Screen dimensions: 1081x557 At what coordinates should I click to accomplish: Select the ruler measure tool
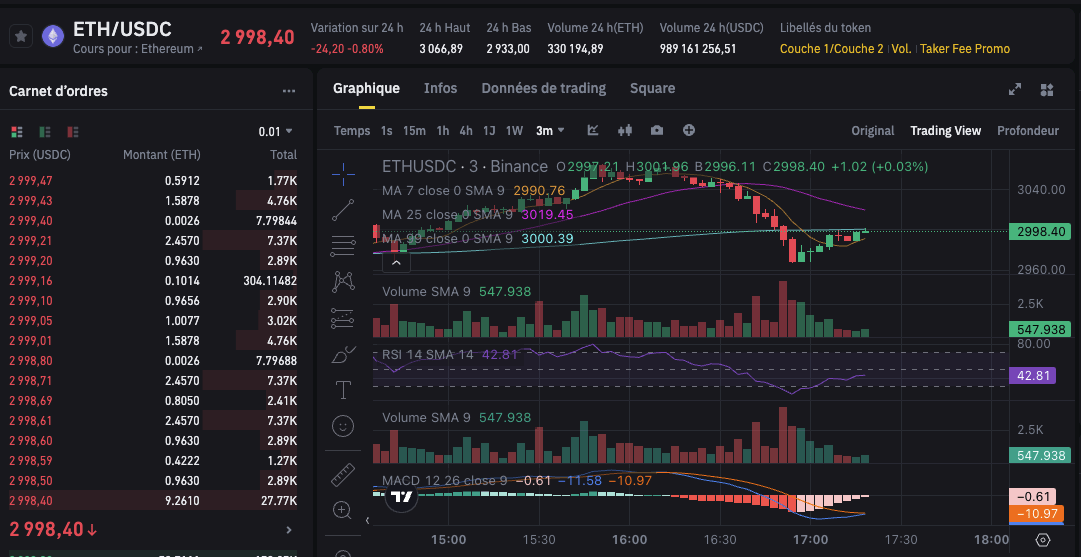point(343,475)
